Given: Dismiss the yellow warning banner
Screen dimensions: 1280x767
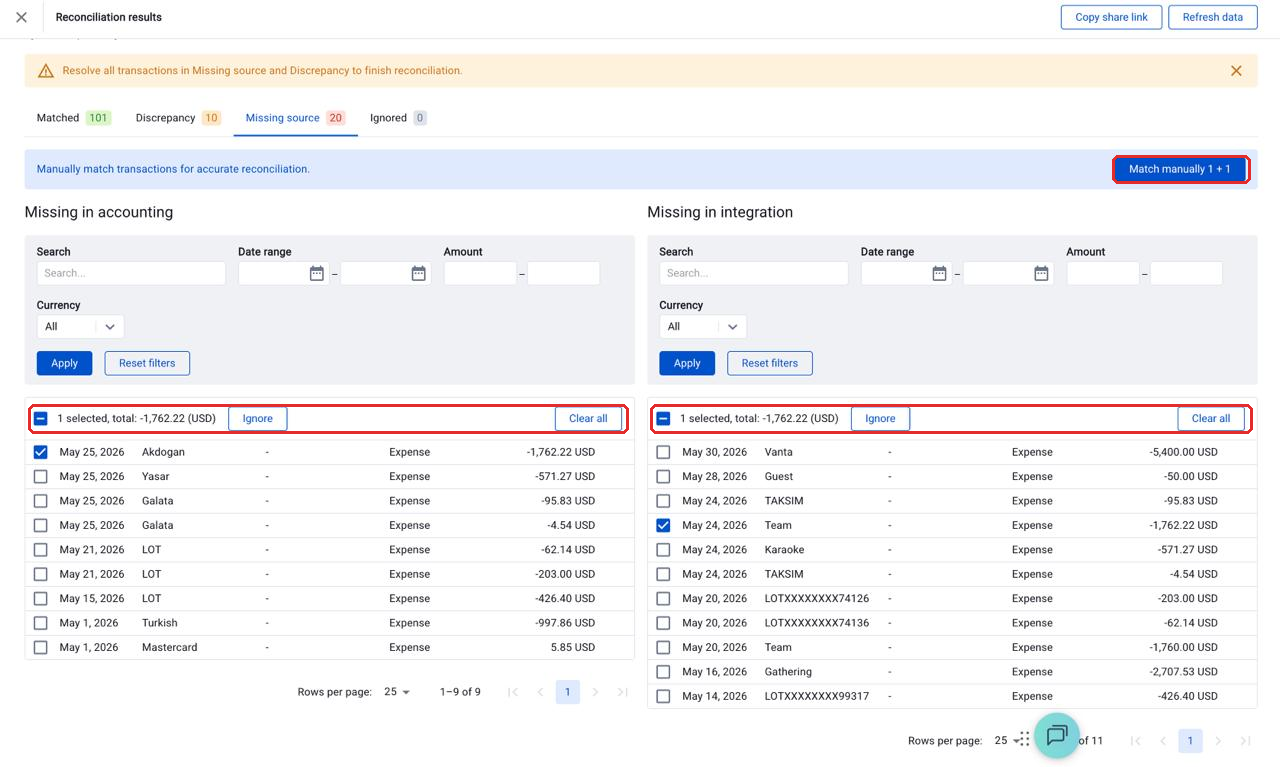Looking at the screenshot, I should click(x=1236, y=71).
